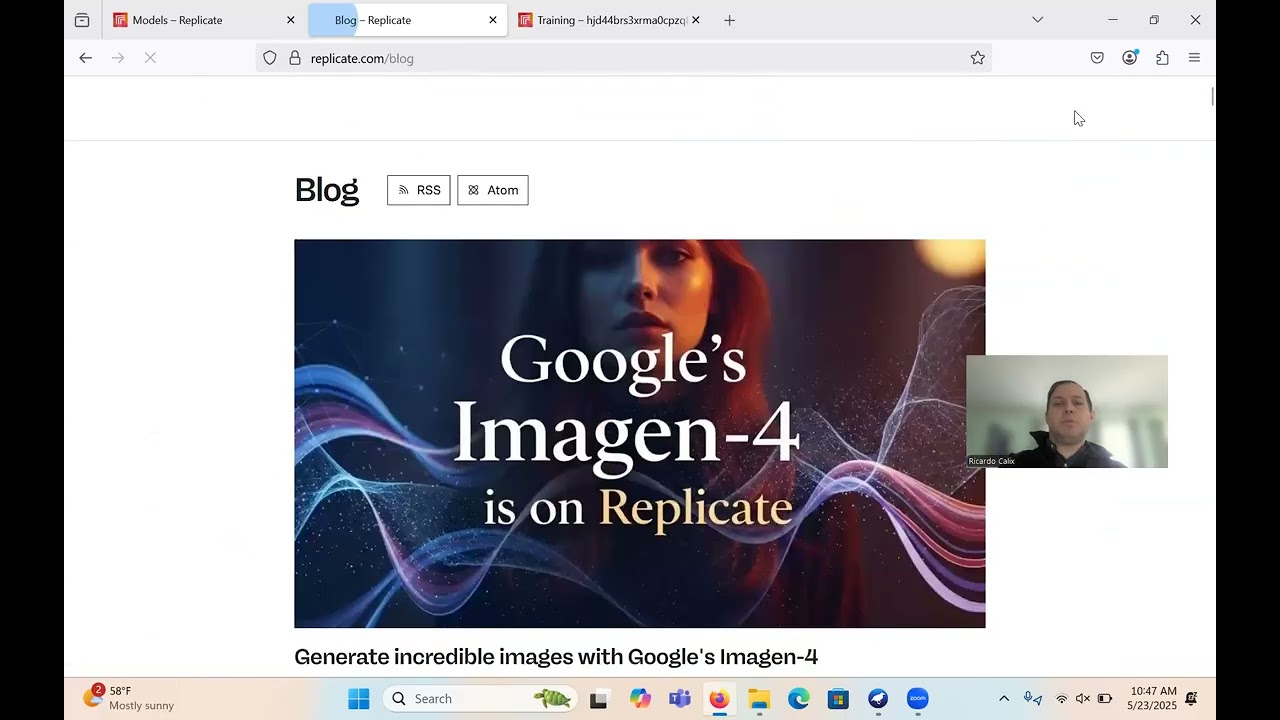Click the microphone location tray icon
Image resolution: width=1280 pixels, height=720 pixels.
pyautogui.click(x=1033, y=699)
